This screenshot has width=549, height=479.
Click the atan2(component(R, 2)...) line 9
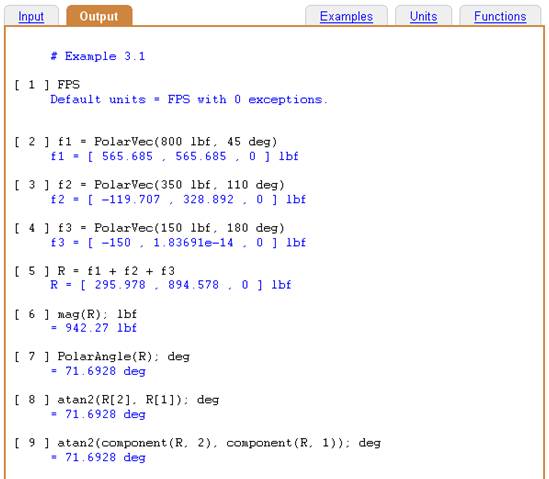219,443
